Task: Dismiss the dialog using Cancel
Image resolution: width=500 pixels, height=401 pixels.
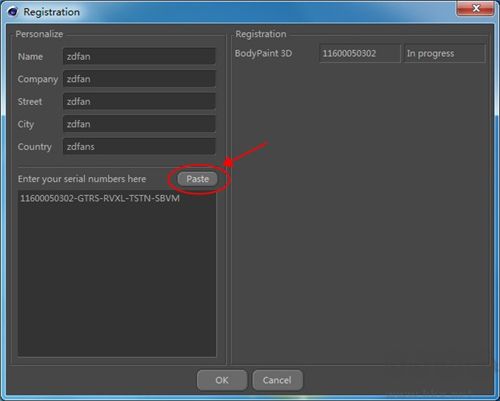Action: pyautogui.click(x=277, y=380)
